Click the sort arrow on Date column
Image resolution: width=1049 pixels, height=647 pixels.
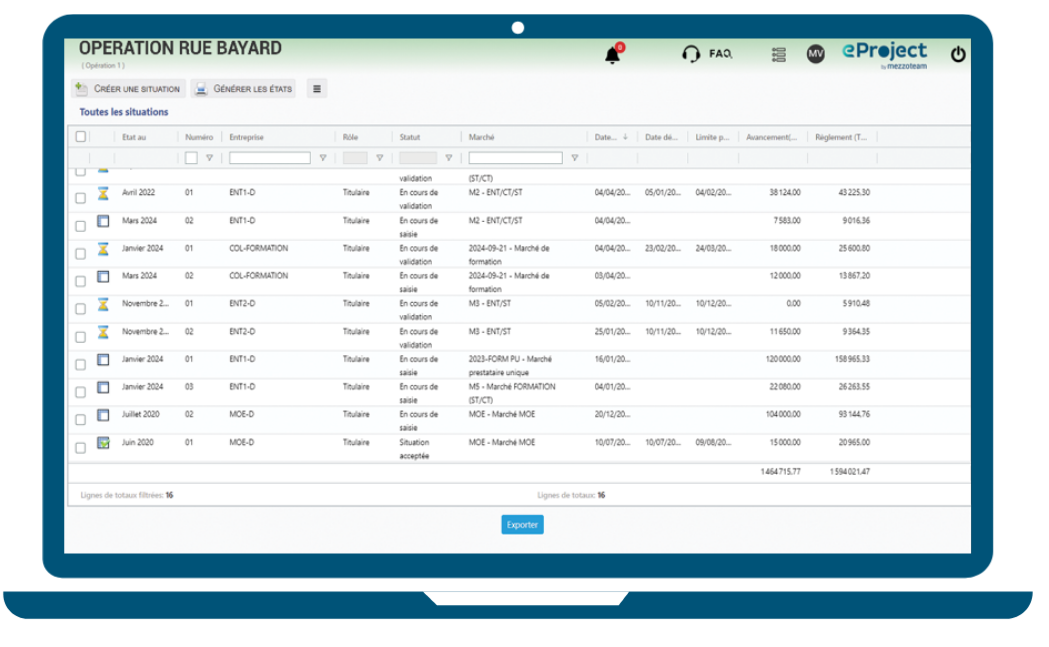(626, 137)
